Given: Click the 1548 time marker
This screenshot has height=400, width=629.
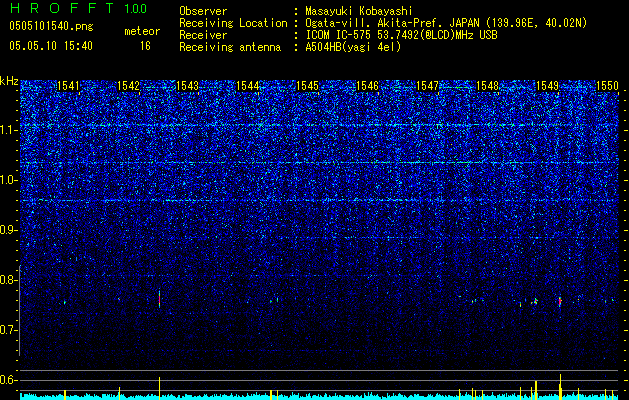Looking at the screenshot, I should click(487, 86).
